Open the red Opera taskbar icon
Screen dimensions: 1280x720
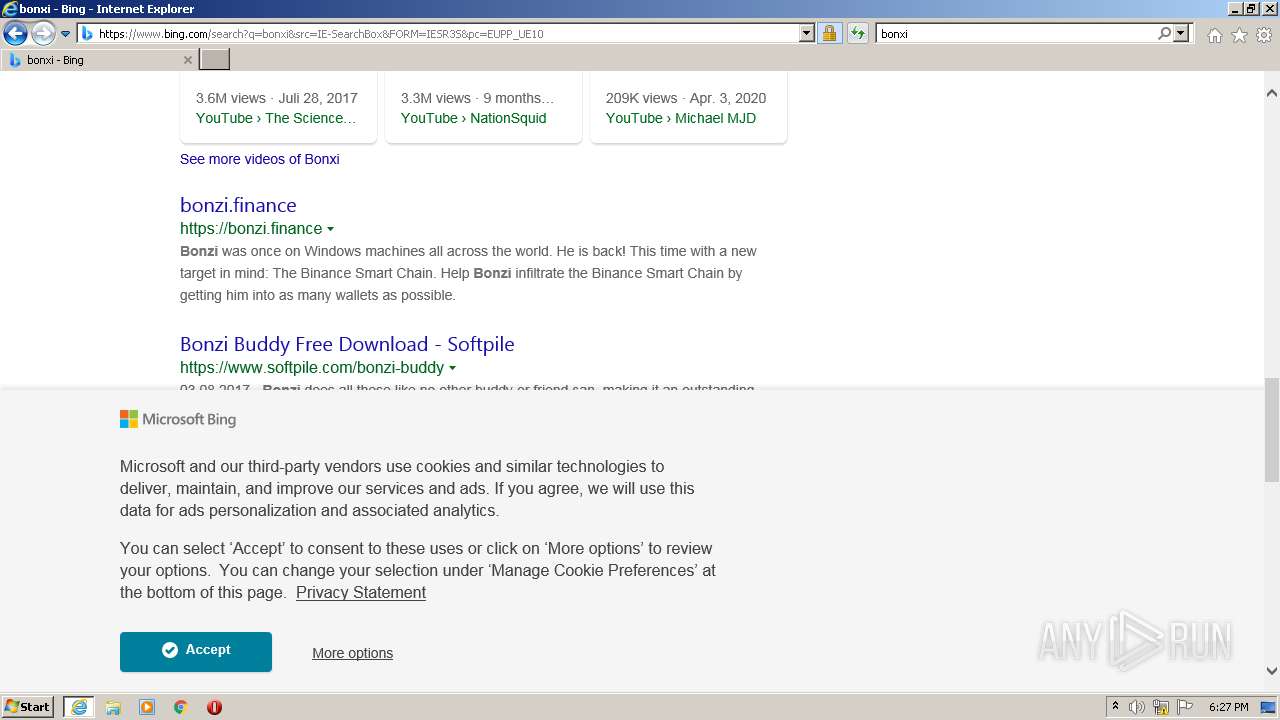point(214,707)
